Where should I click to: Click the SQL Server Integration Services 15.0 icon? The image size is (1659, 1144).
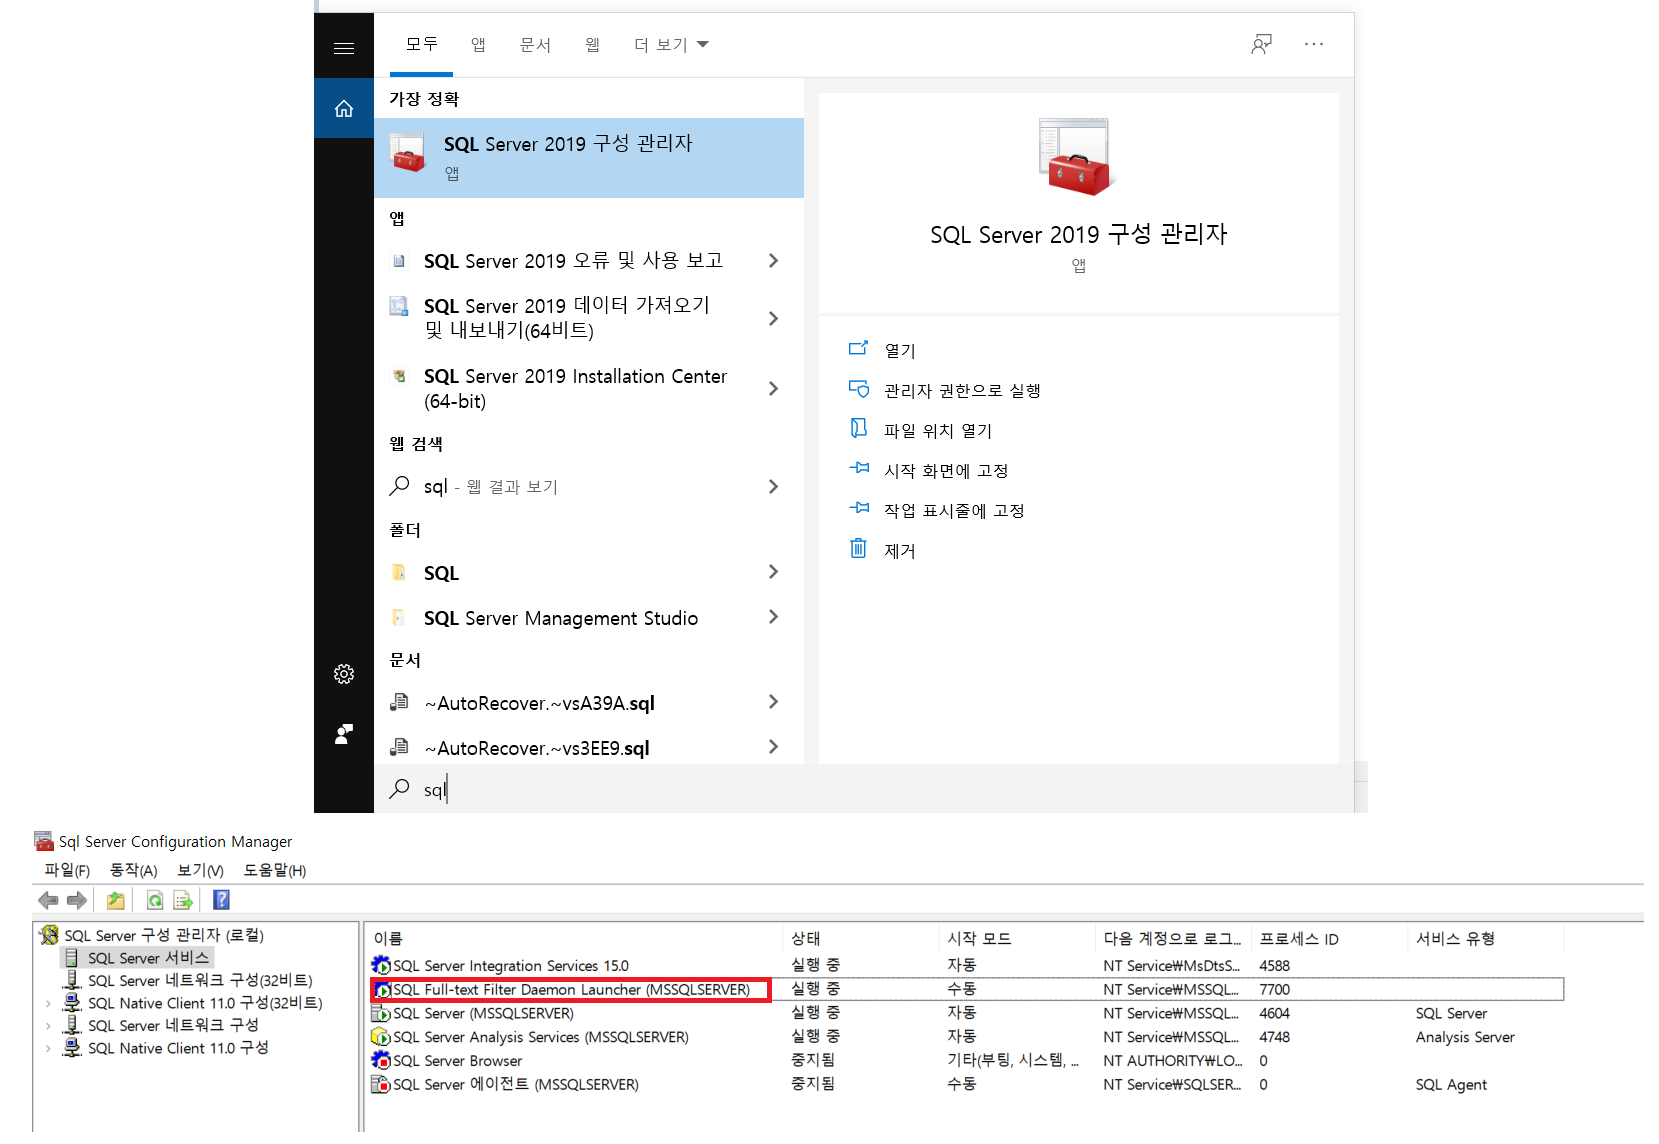pyautogui.click(x=381, y=965)
